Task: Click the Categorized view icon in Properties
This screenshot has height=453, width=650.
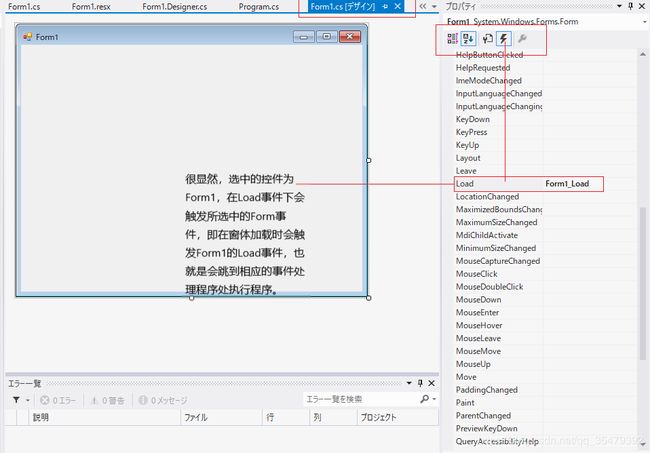Action: [452, 39]
